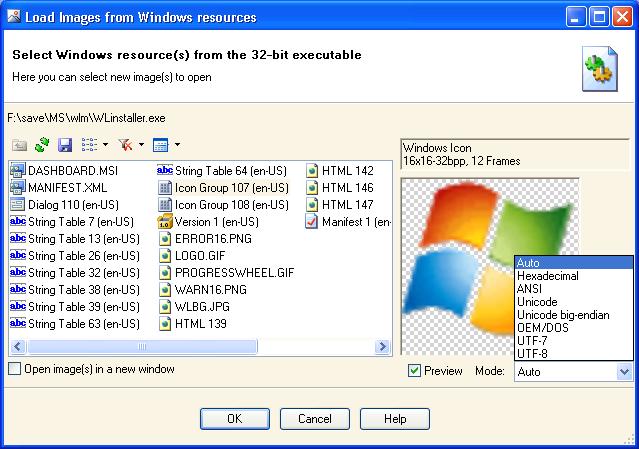Click the go-back folder toolbar icon
639x449 pixels.
pos(20,145)
